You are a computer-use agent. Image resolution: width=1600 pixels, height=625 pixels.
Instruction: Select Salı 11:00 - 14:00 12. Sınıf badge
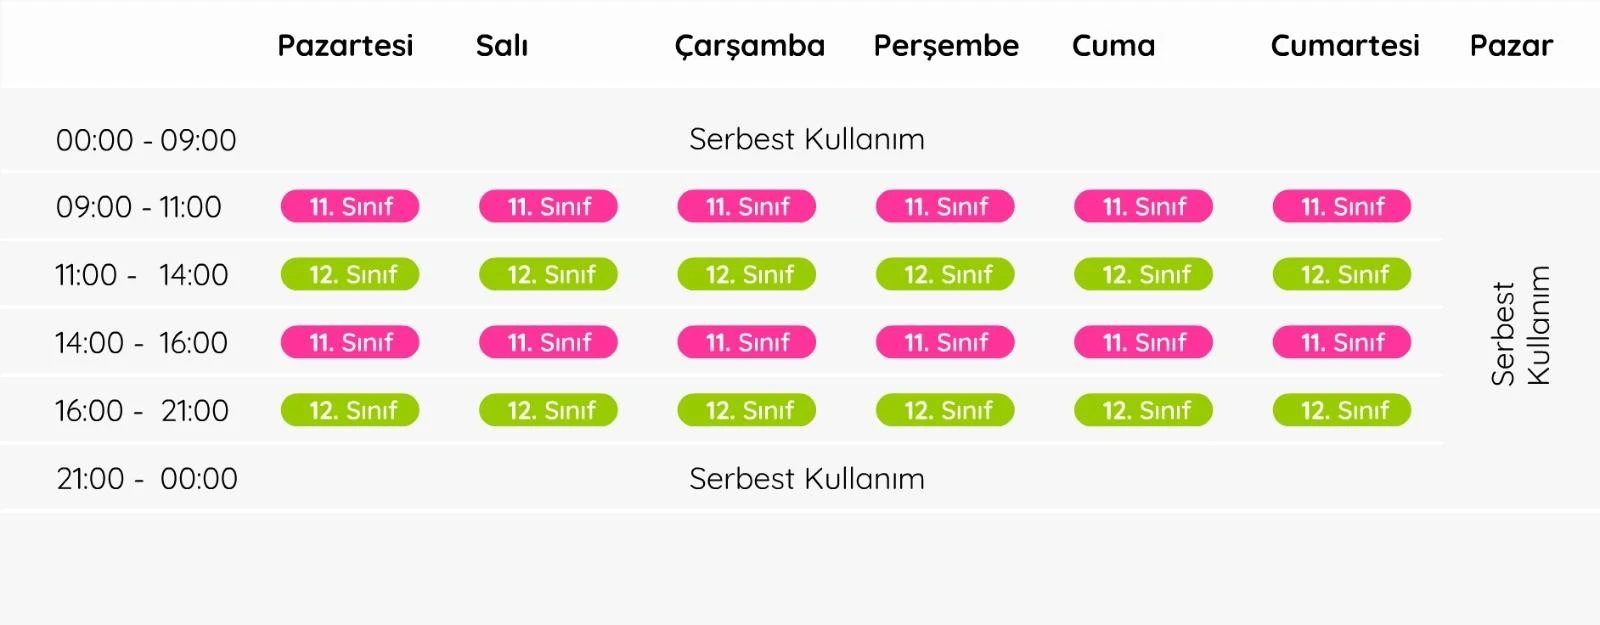click(548, 275)
